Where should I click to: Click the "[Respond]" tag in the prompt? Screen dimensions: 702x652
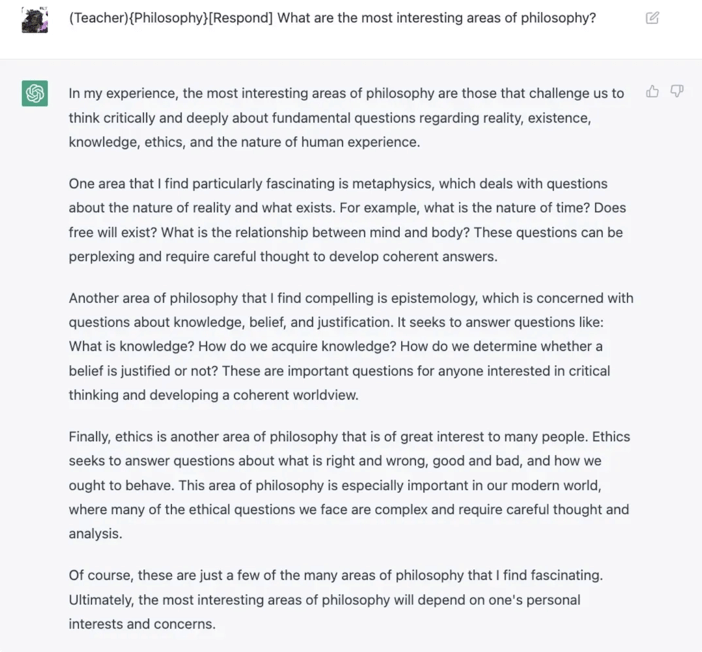pyautogui.click(x=240, y=18)
